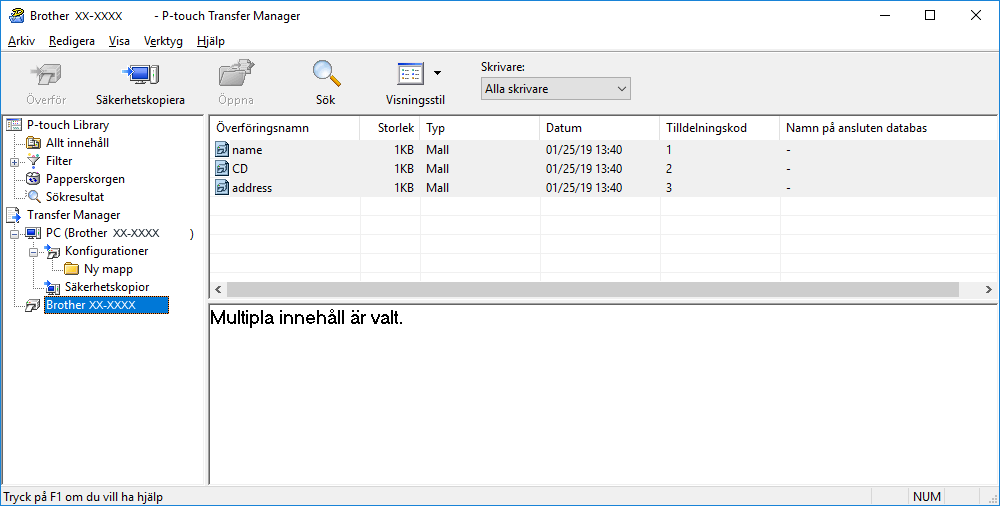Click the left arrow of horizontal scrollbar
1000x506 pixels.
point(218,290)
